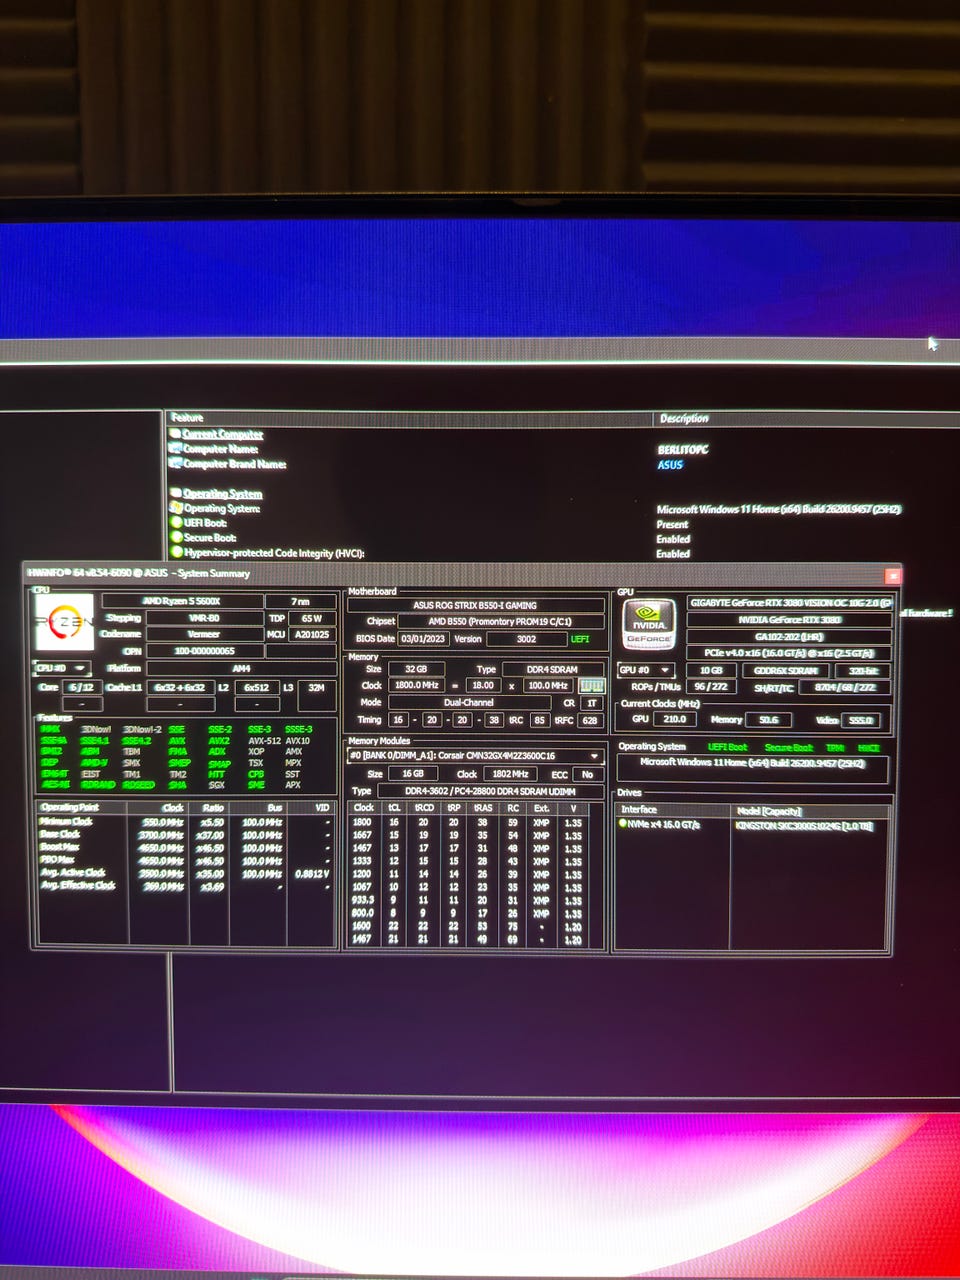
Task: Click the NVIDIA GeForce logo in the GPU panel
Action: pyautogui.click(x=649, y=625)
